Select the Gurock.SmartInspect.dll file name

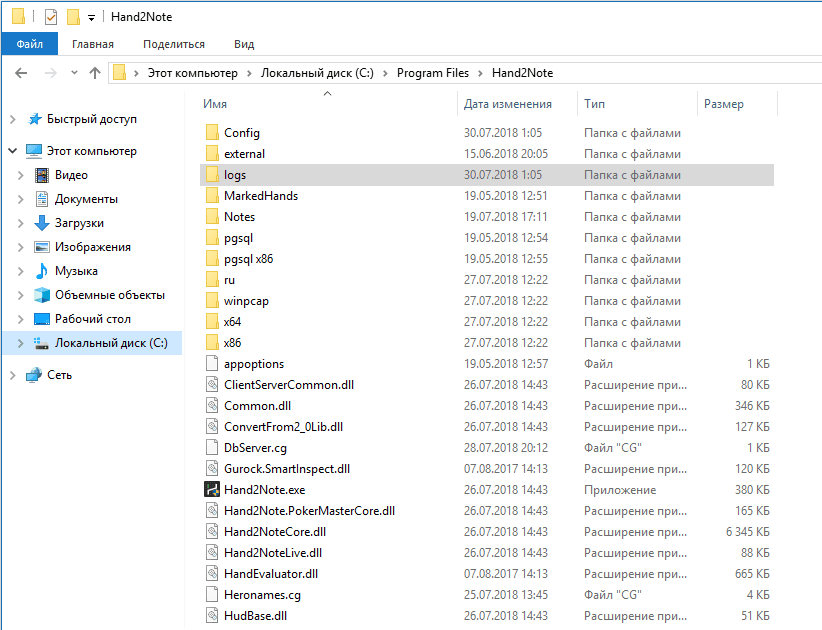click(287, 469)
